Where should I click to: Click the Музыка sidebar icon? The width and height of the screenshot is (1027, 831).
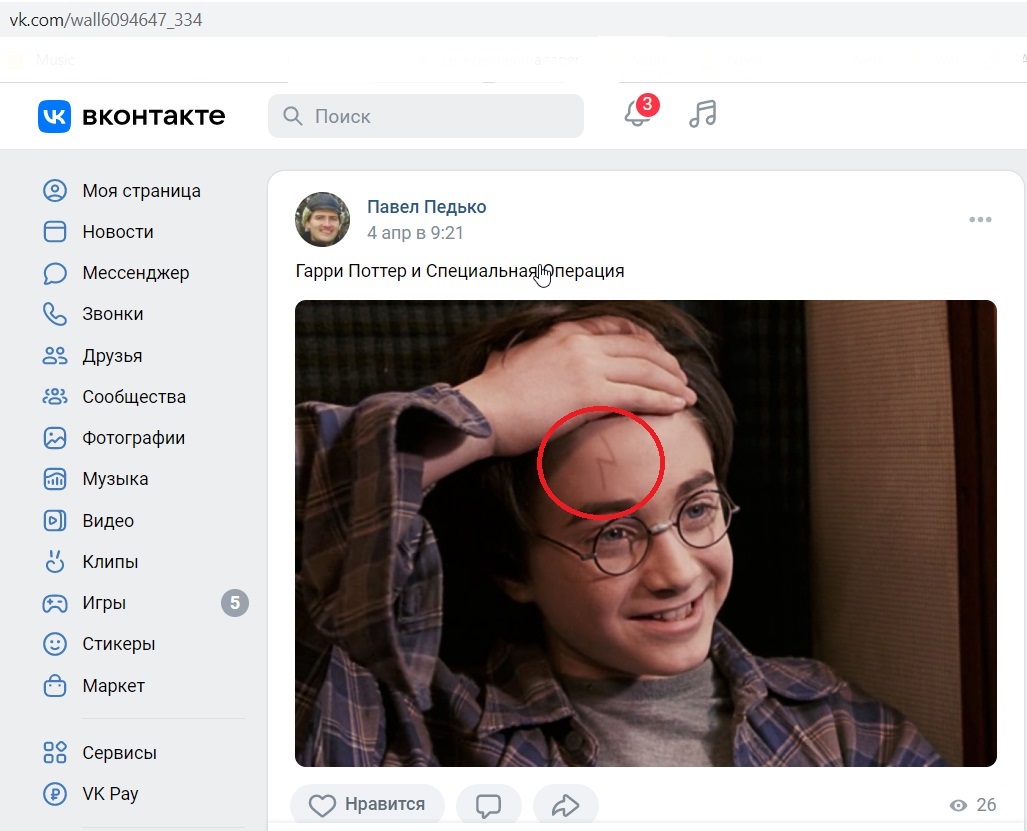coord(55,479)
